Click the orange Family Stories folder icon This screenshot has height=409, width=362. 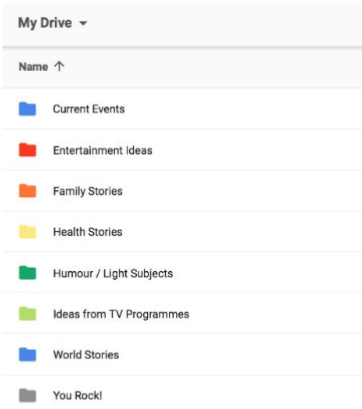(27, 191)
